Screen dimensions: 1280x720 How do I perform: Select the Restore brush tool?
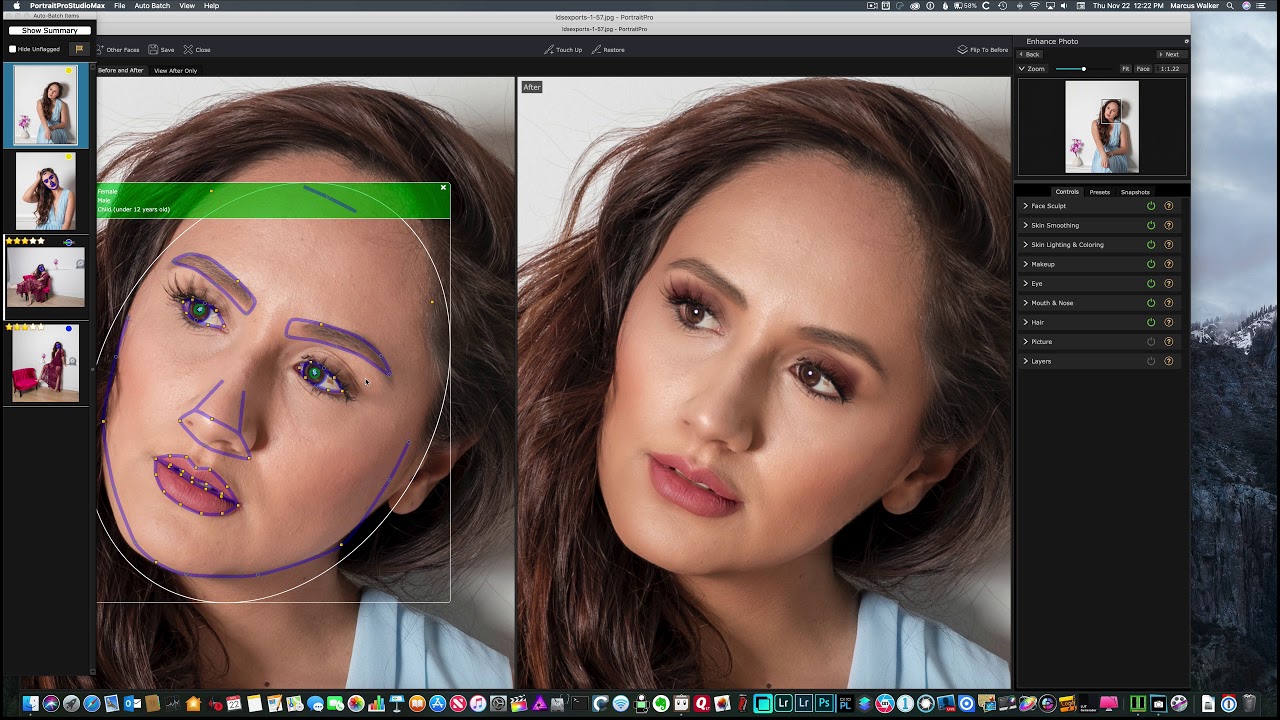(596, 49)
